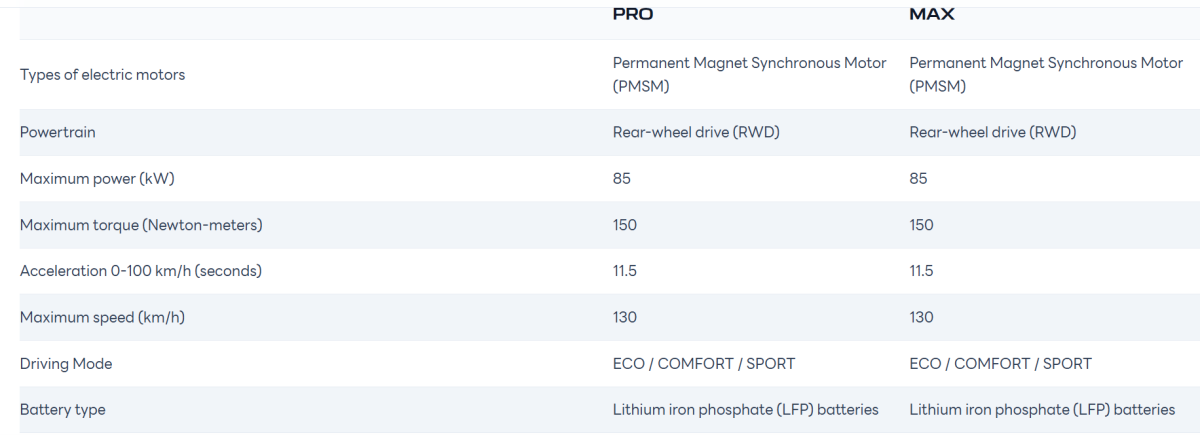
Task: Select the "Types of electric motors" row label
Action: (102, 75)
